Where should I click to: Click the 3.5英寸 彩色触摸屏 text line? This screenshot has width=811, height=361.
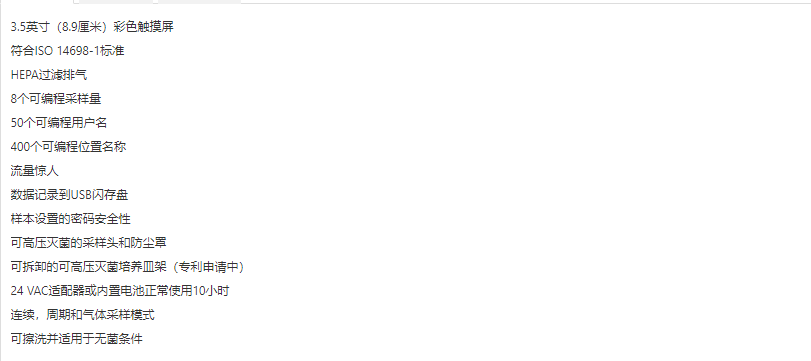click(92, 27)
